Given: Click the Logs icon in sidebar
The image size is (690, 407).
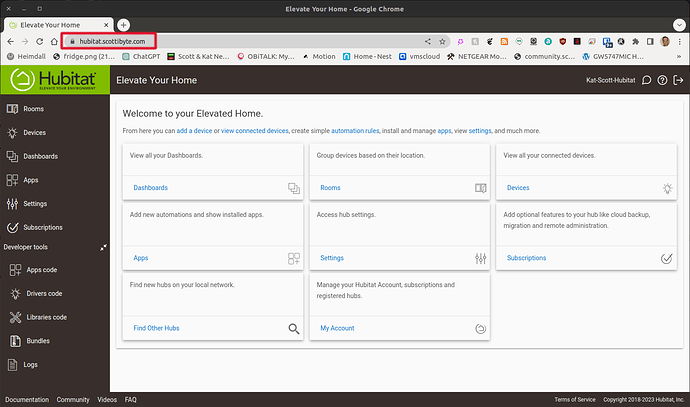Looking at the screenshot, I should pyautogui.click(x=12, y=365).
